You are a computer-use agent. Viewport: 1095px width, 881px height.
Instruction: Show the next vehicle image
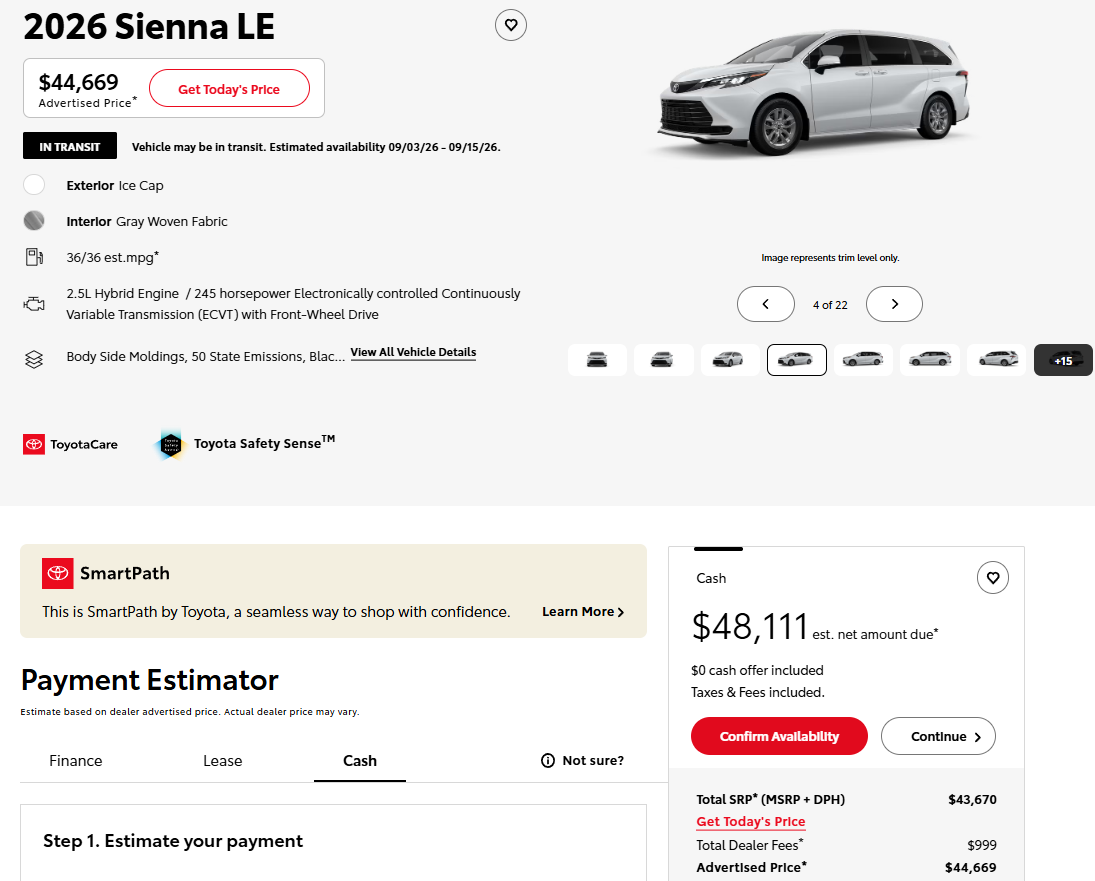point(894,304)
